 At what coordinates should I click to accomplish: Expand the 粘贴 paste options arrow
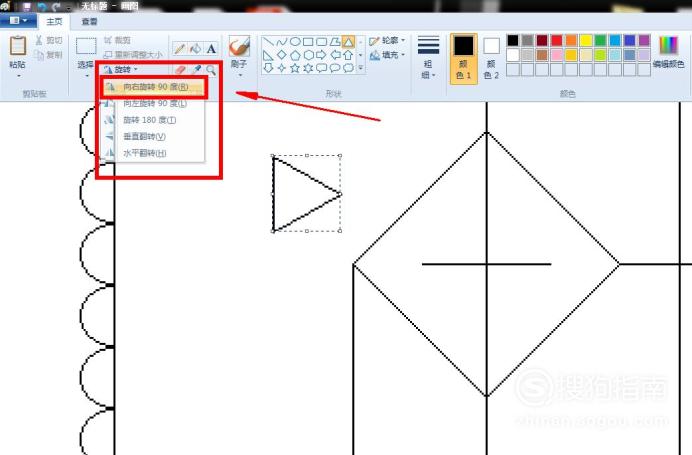click(19, 76)
